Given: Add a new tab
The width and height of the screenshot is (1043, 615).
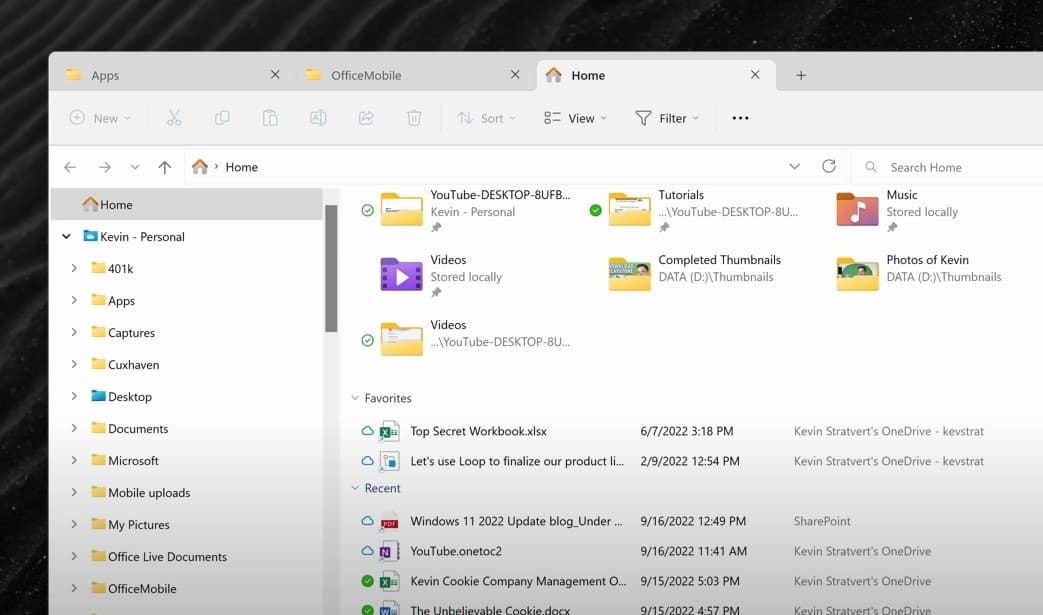Looking at the screenshot, I should coord(801,76).
